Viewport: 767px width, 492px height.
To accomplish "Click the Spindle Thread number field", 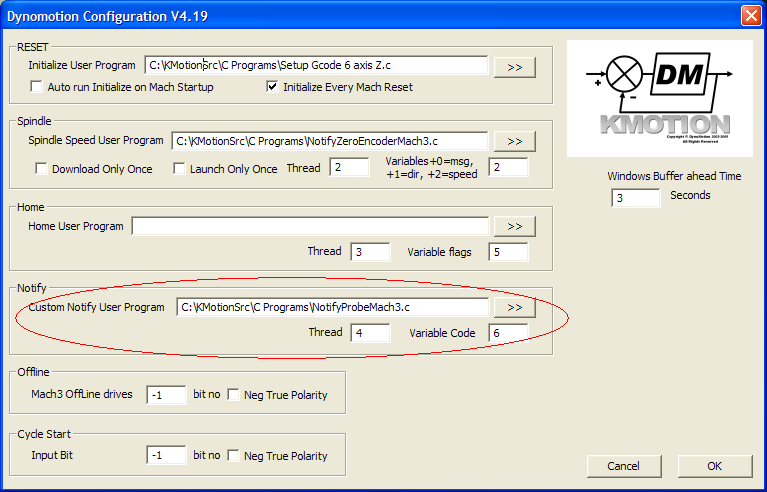I will click(x=349, y=168).
